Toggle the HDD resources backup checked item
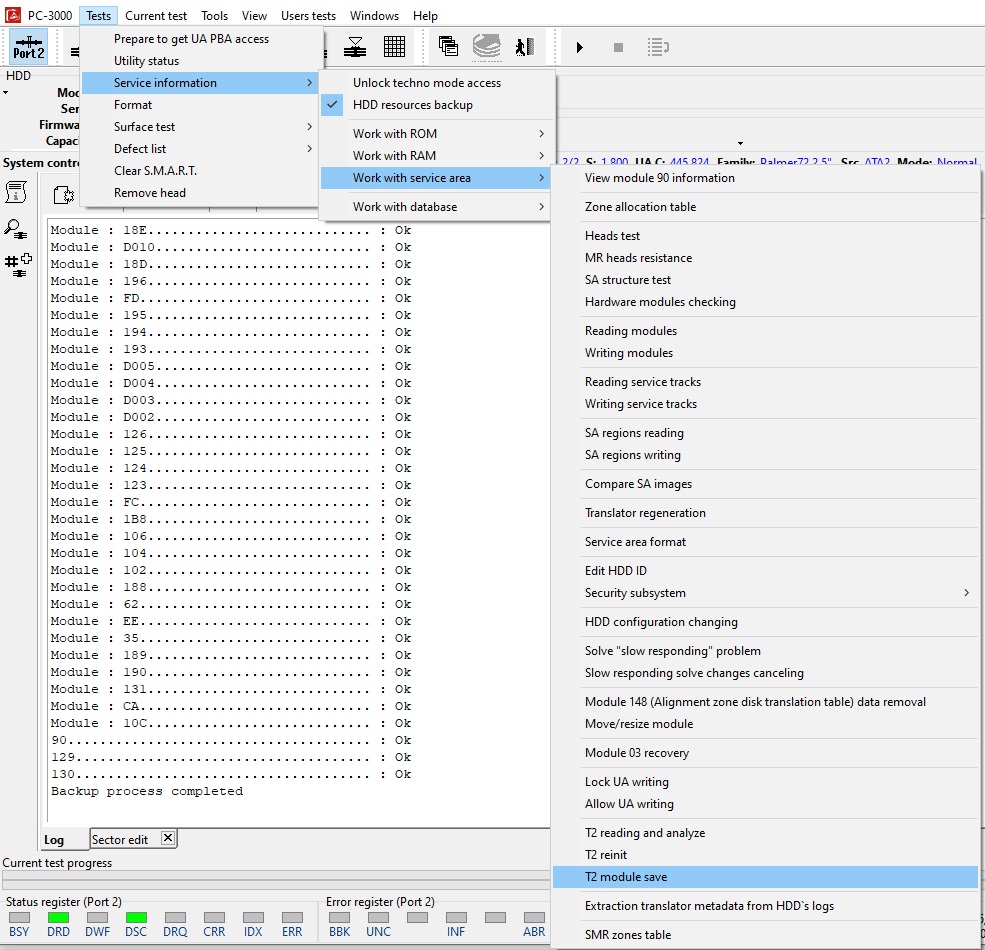This screenshot has height=950, width=985. (x=412, y=105)
